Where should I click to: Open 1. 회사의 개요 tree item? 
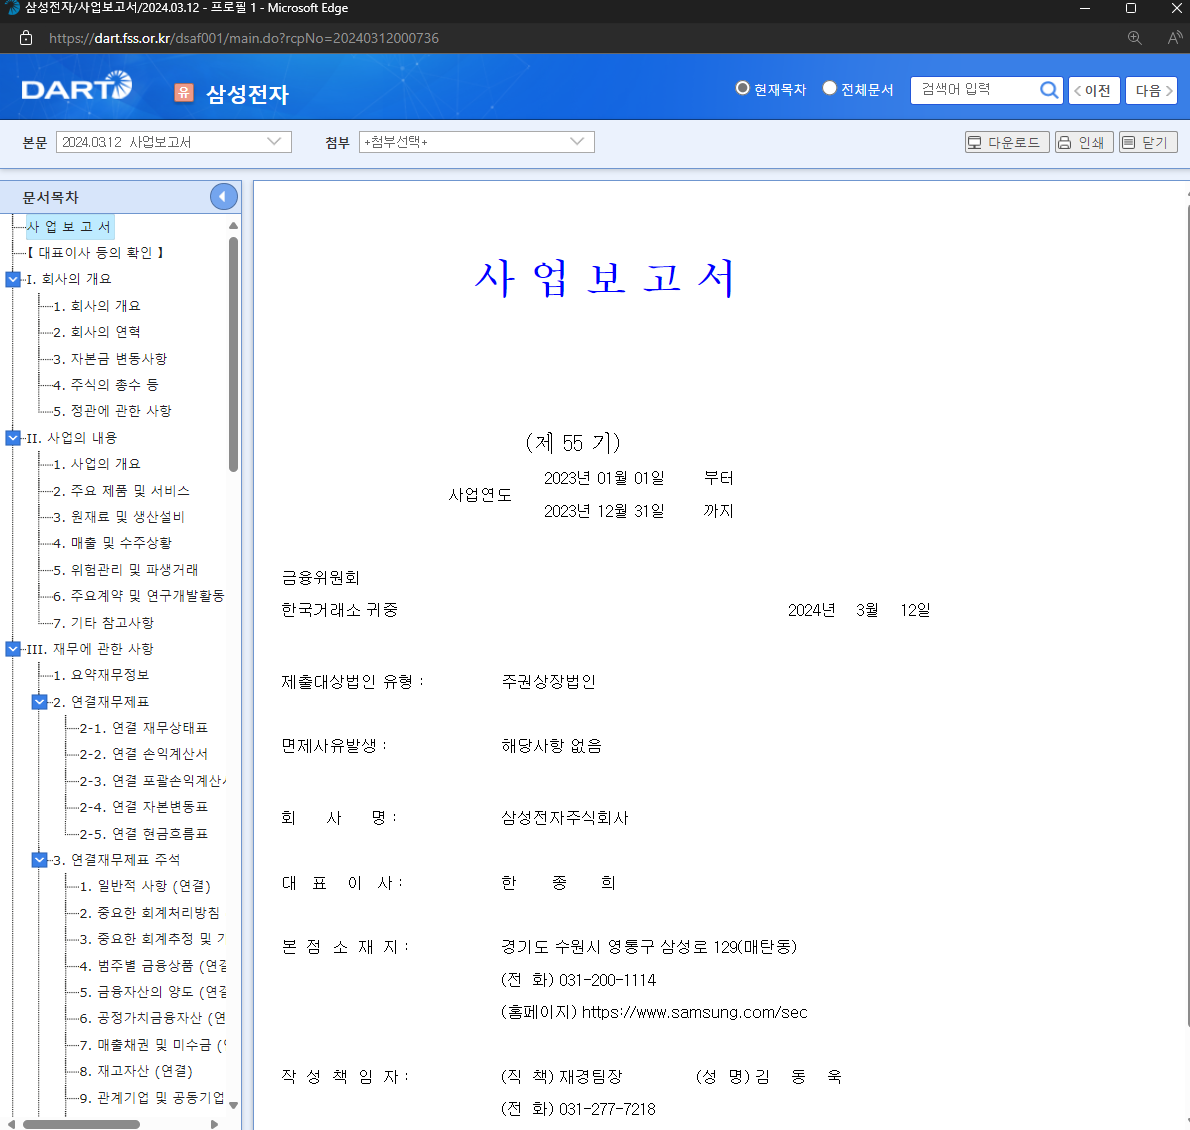coord(96,306)
